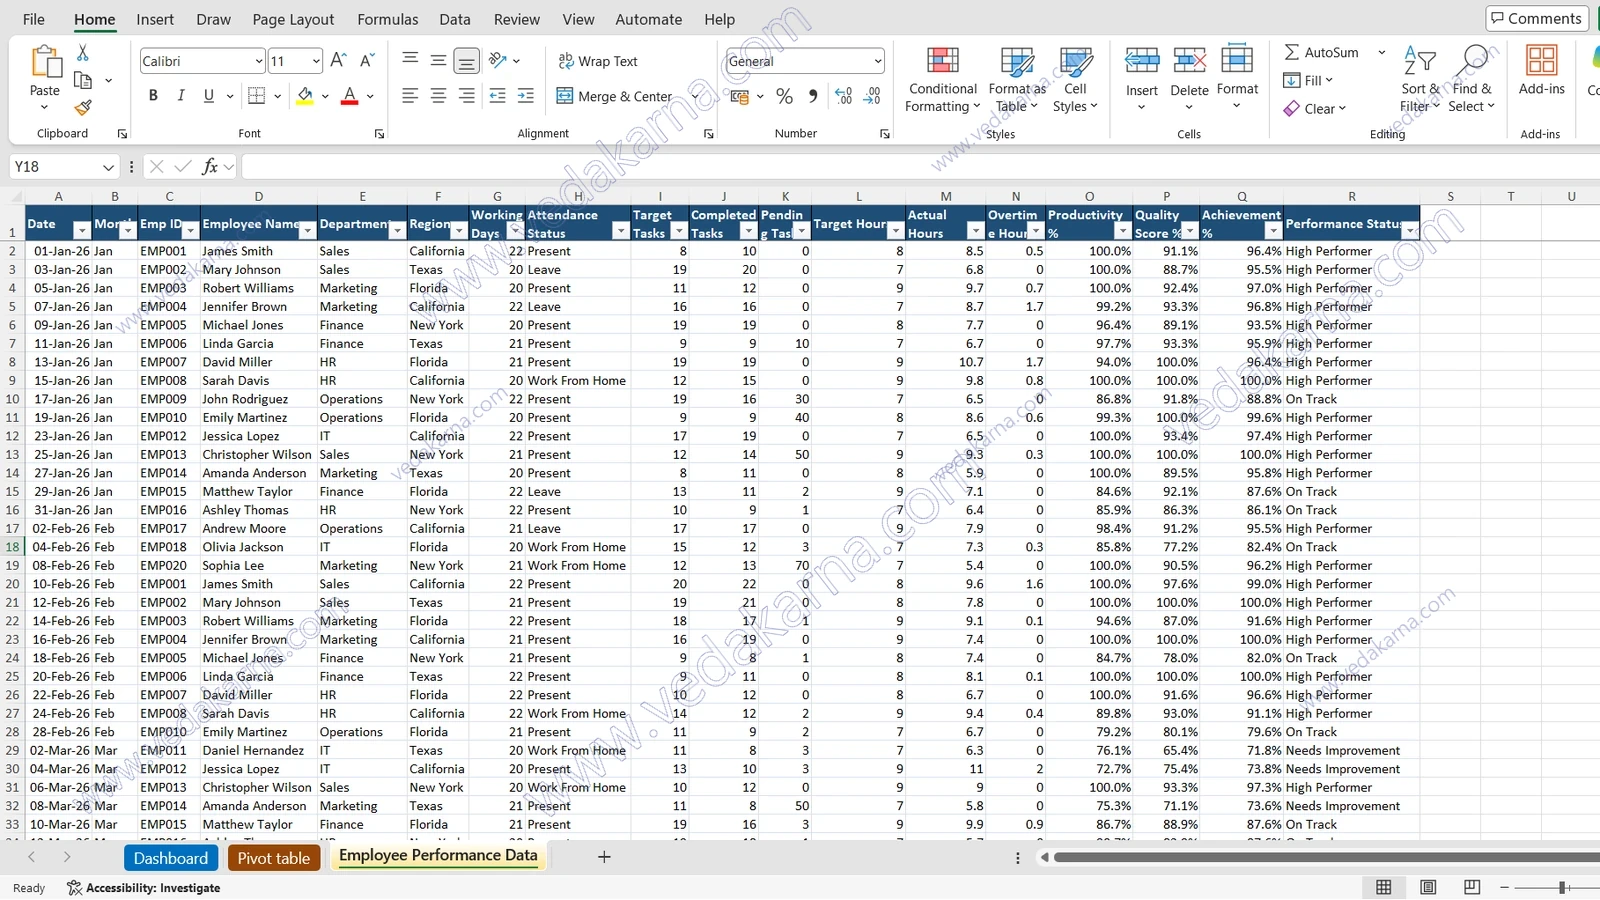Toggle Italic formatting
The width and height of the screenshot is (1600, 900).
coord(181,96)
